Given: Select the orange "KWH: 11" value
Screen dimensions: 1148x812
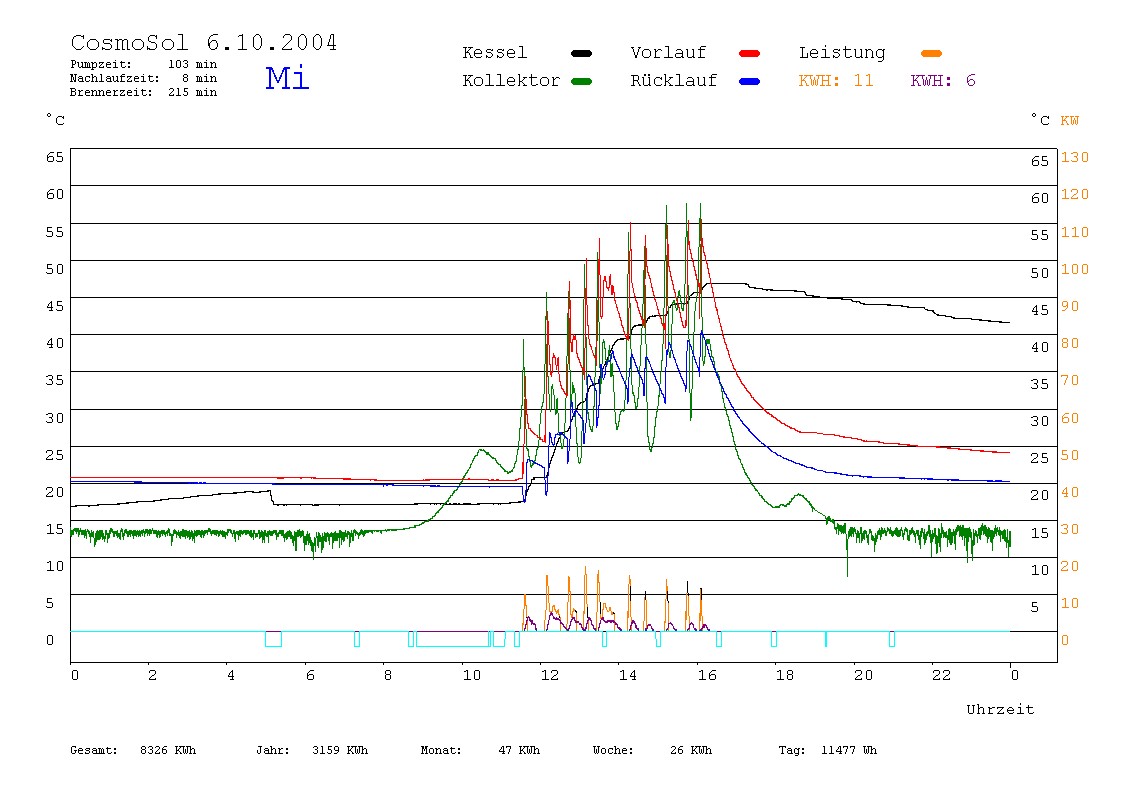Looking at the screenshot, I should pyautogui.click(x=836, y=81).
